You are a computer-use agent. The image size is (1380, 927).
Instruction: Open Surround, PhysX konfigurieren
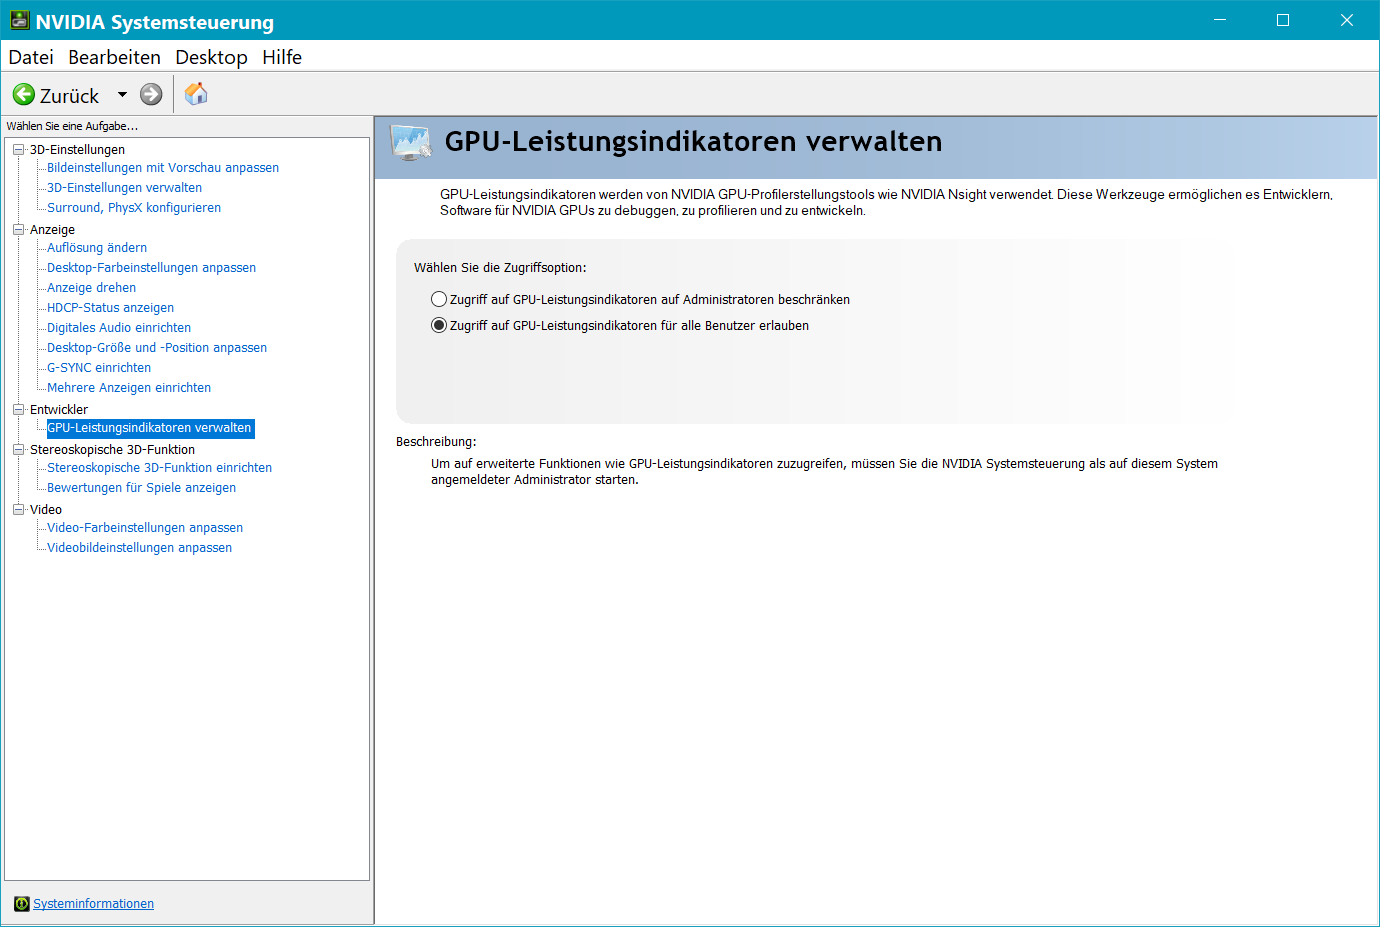134,208
